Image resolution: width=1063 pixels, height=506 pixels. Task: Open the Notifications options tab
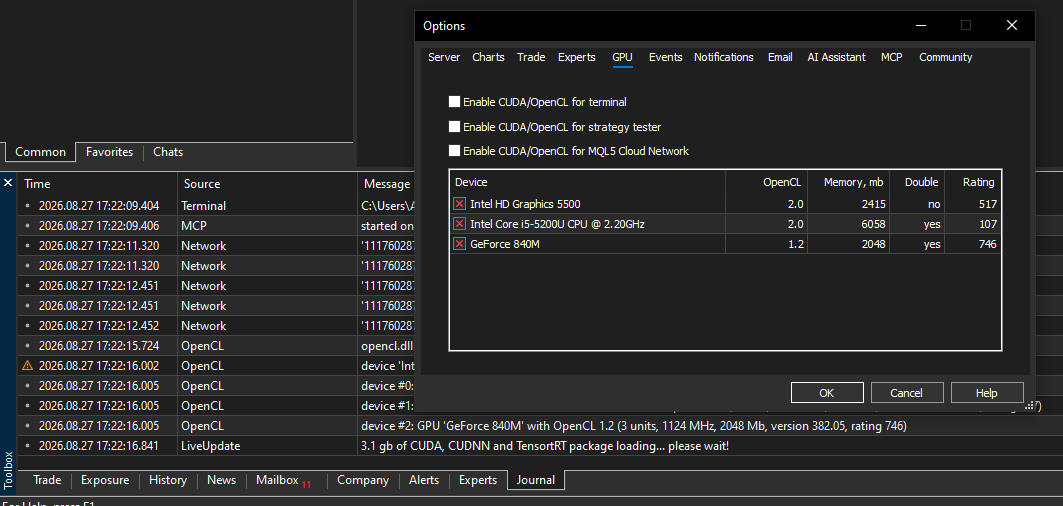[723, 57]
